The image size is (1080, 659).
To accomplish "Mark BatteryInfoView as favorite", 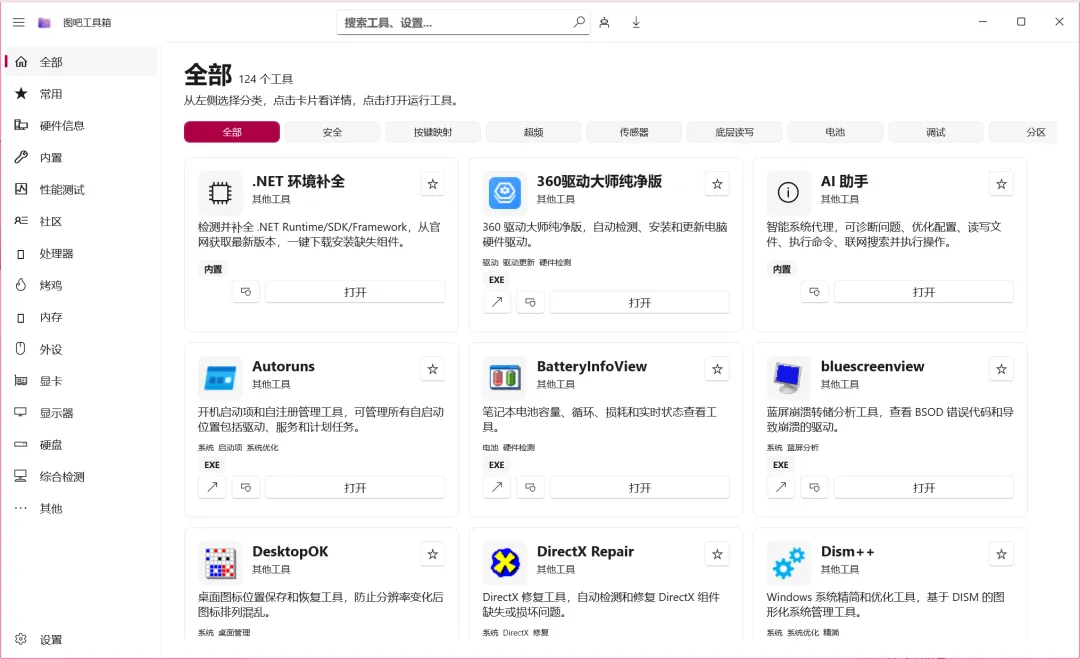I will [717, 369].
